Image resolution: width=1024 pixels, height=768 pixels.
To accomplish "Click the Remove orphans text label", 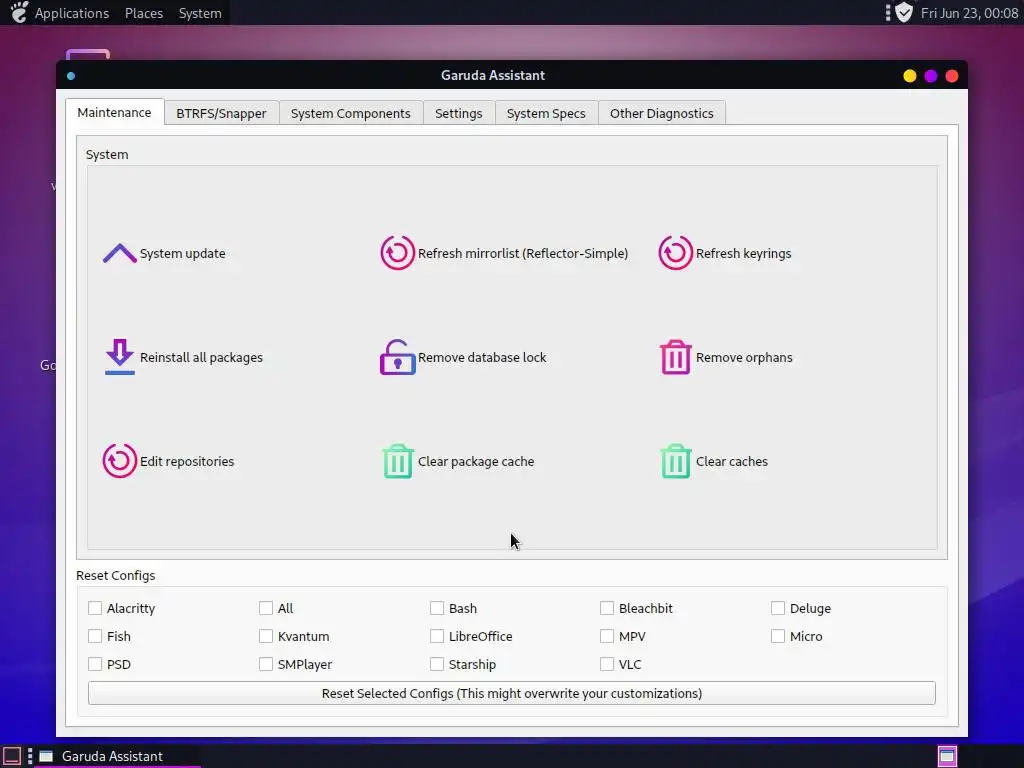I will tap(744, 357).
